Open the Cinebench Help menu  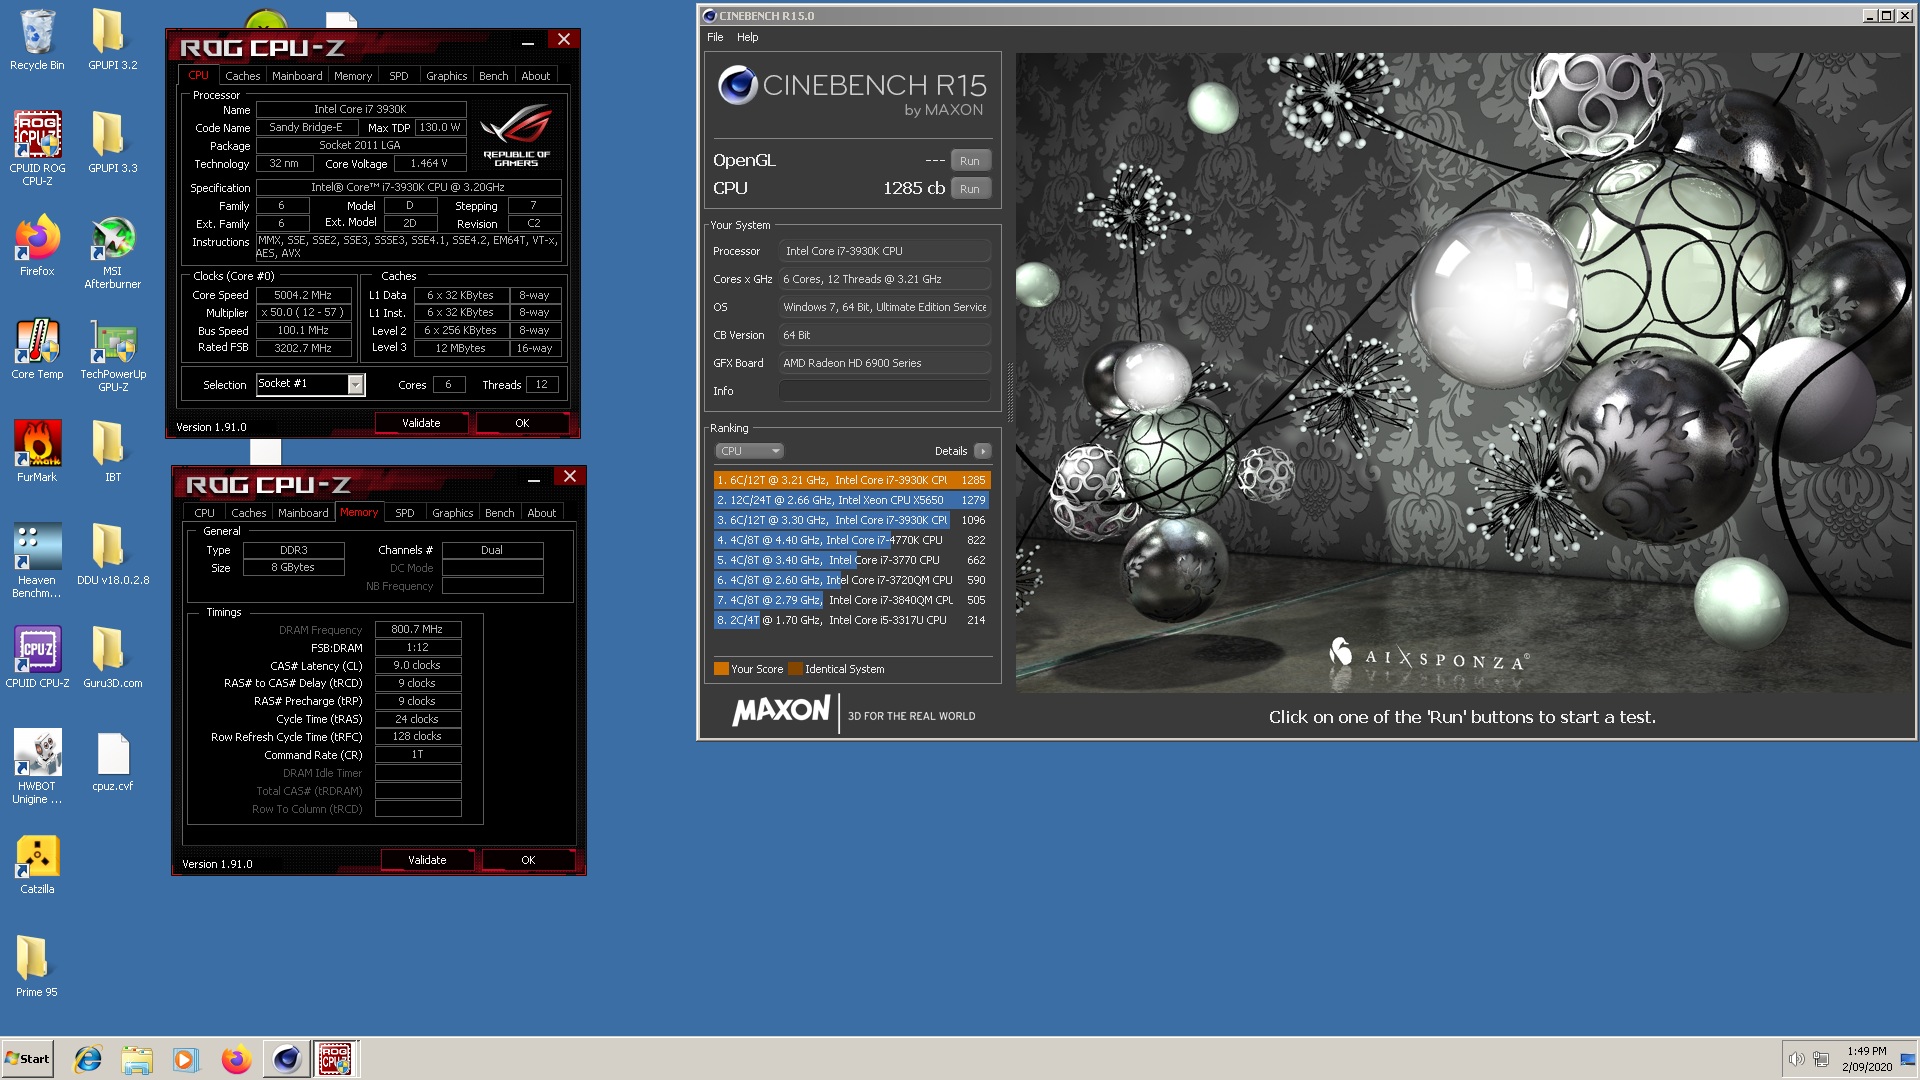(747, 37)
